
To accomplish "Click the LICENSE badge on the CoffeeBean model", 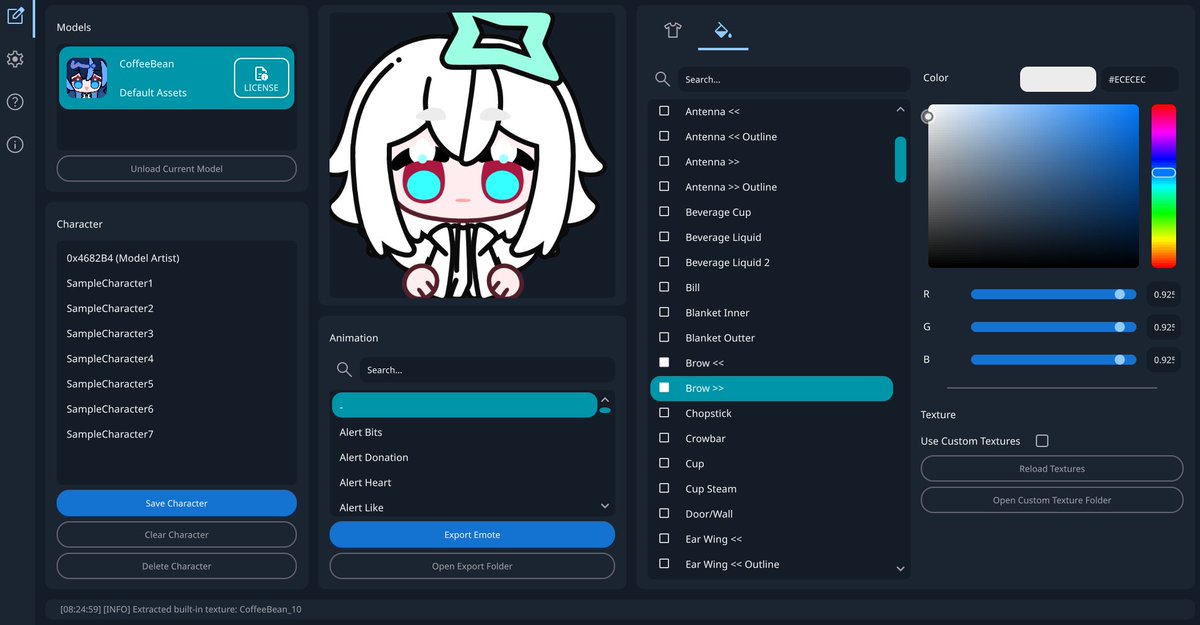I will click(261, 77).
